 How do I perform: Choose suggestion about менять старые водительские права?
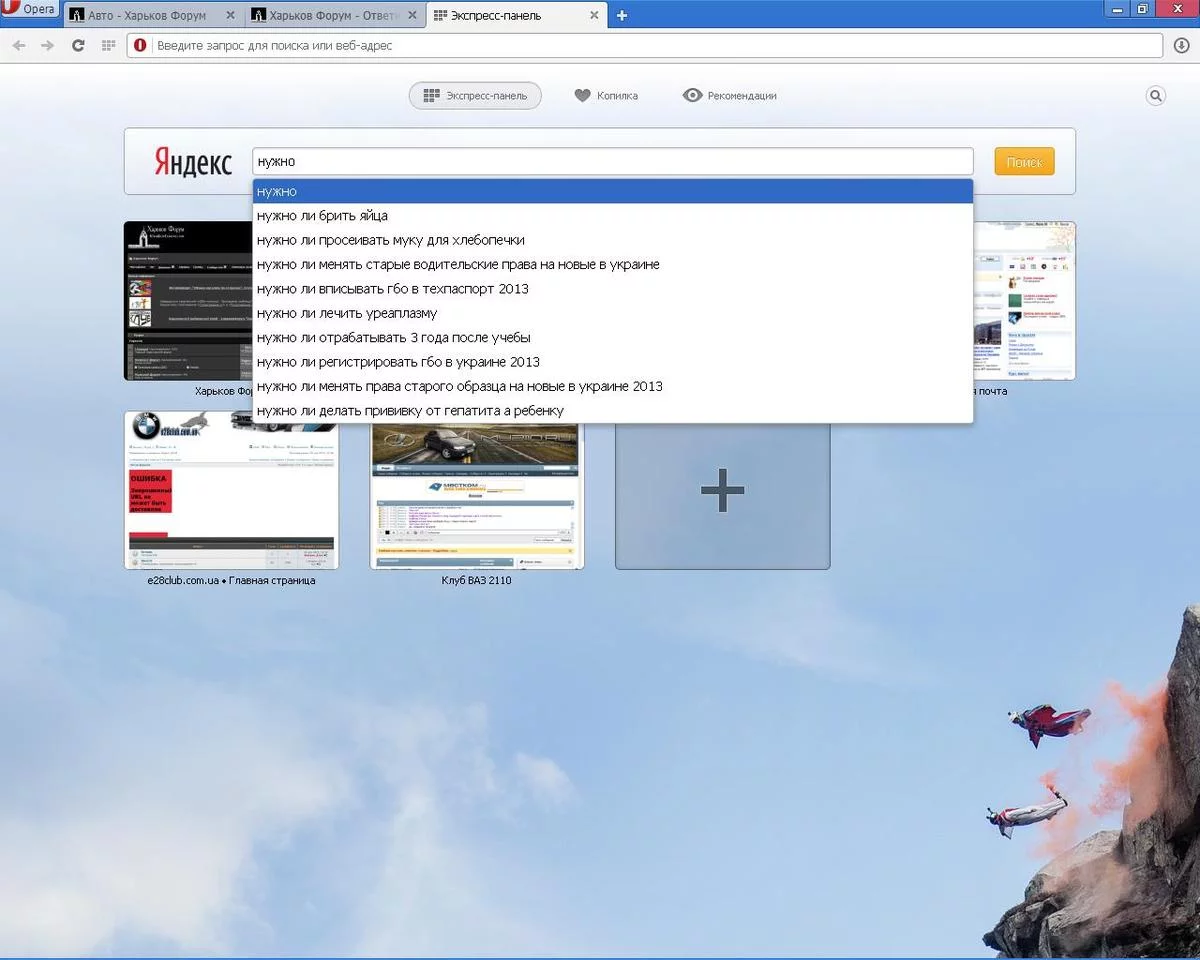click(x=613, y=264)
